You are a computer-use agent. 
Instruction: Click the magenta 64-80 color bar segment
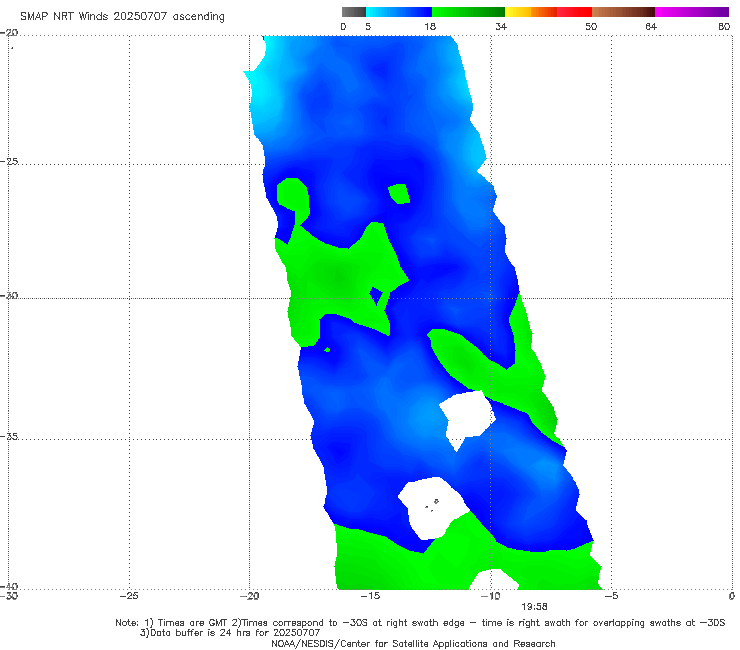pyautogui.click(x=692, y=12)
